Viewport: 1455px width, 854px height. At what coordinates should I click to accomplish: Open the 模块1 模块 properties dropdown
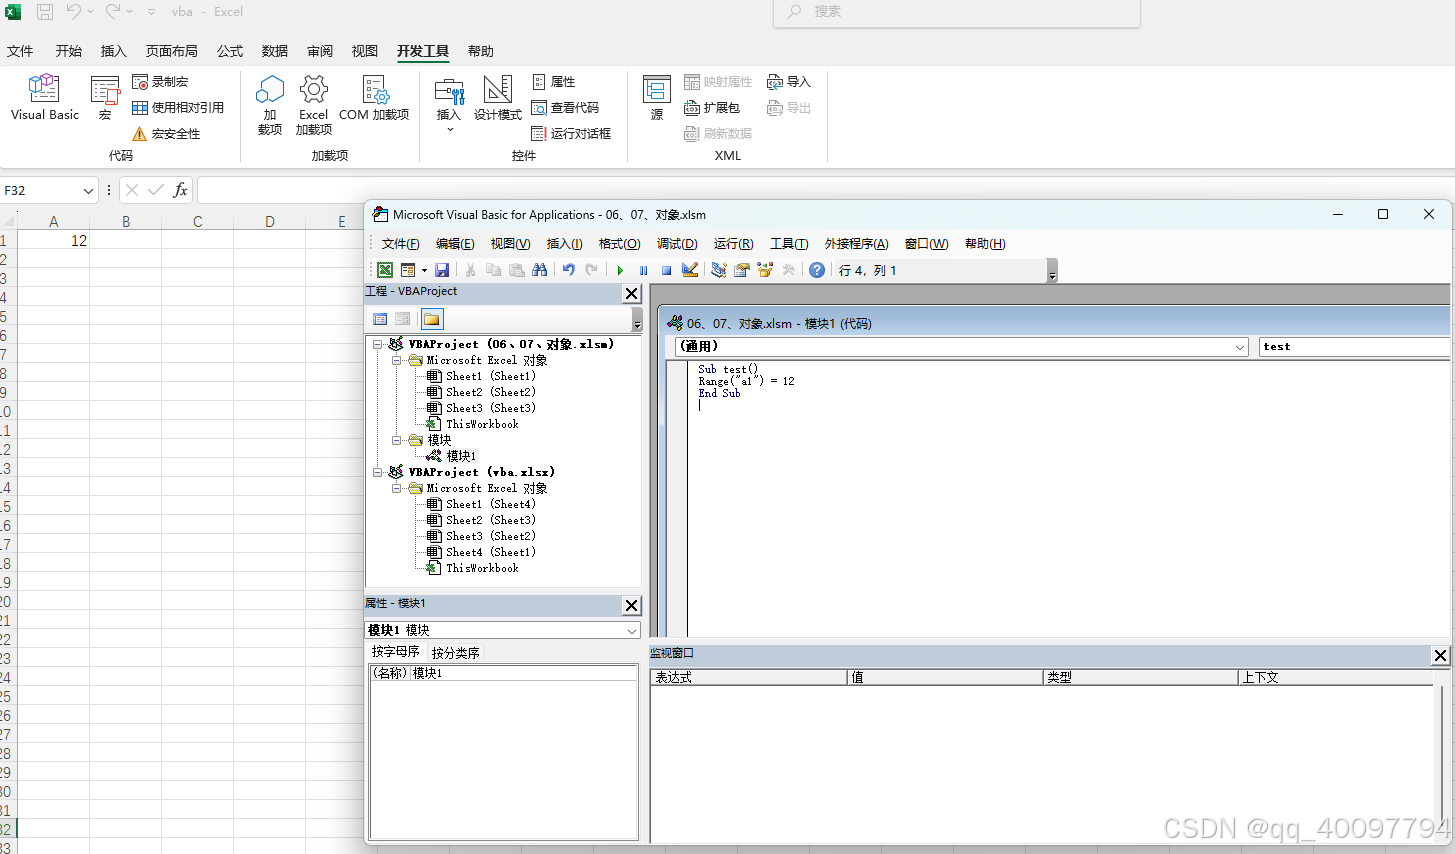point(632,631)
